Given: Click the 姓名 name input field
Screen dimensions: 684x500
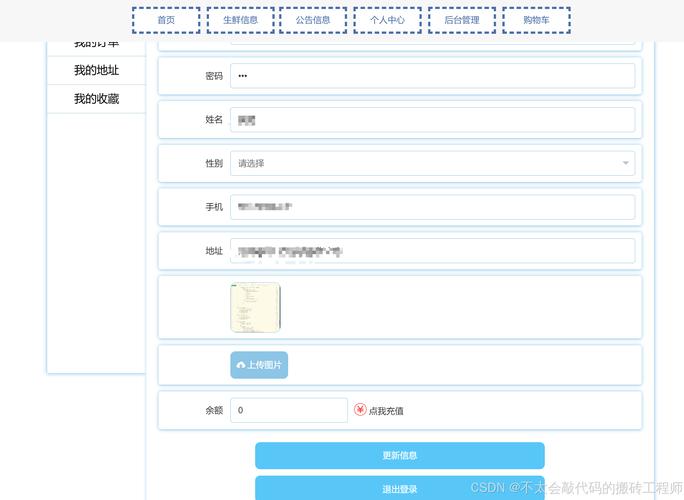Looking at the screenshot, I should click(x=432, y=120).
